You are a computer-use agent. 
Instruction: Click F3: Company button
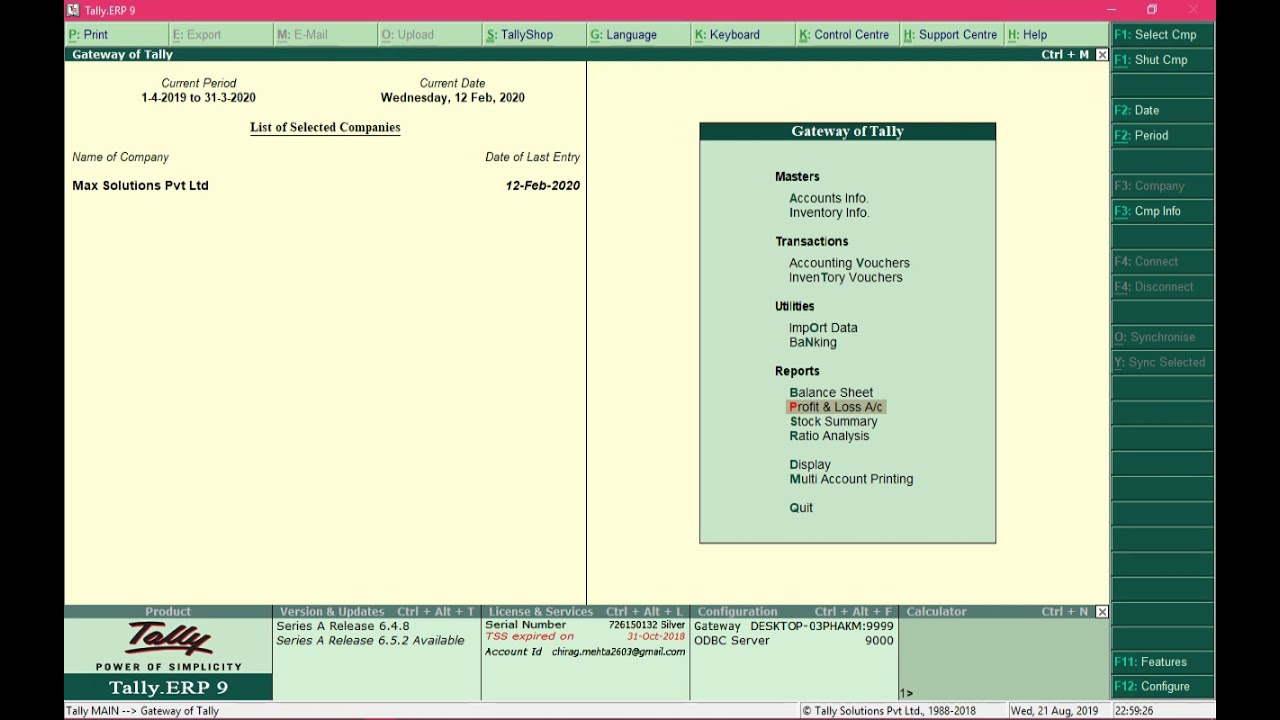pyautogui.click(x=1162, y=186)
